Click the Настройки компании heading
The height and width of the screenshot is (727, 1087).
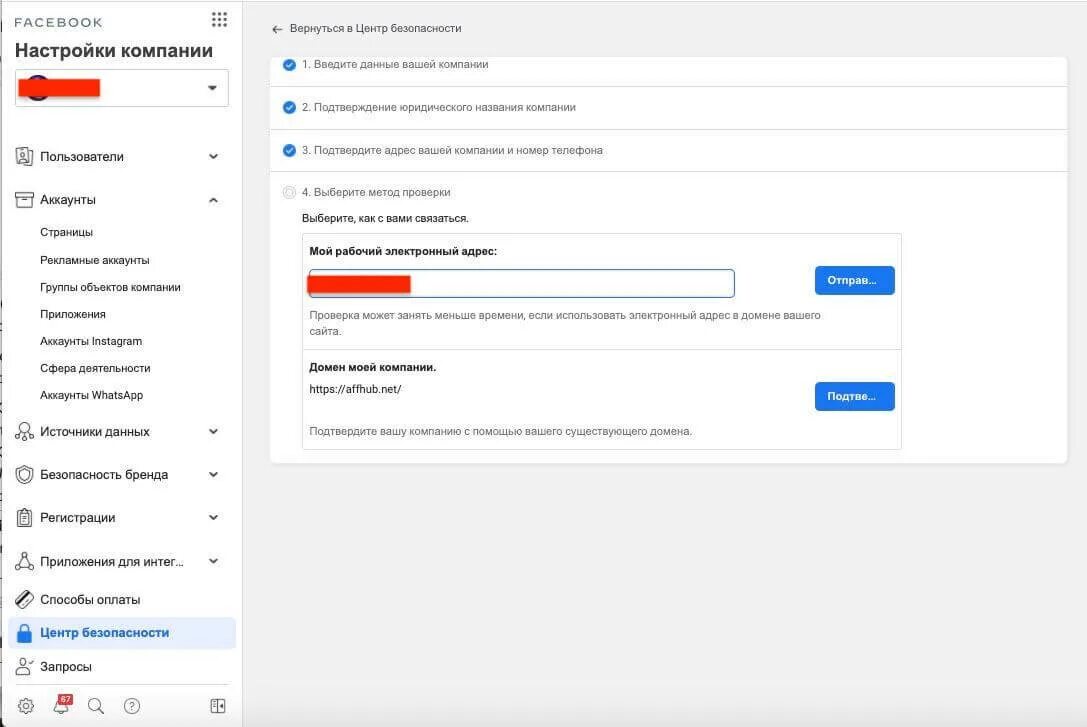(114, 51)
